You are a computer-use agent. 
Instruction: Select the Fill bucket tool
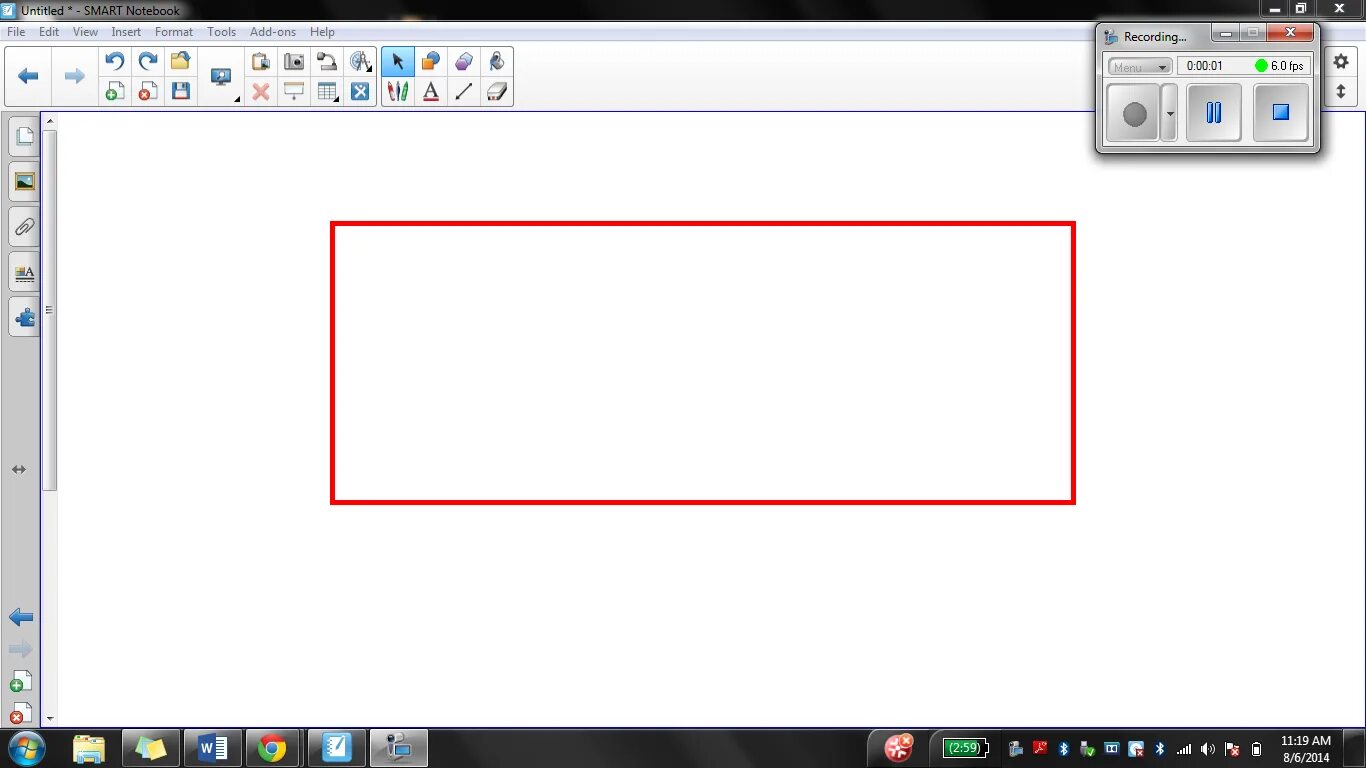(497, 61)
